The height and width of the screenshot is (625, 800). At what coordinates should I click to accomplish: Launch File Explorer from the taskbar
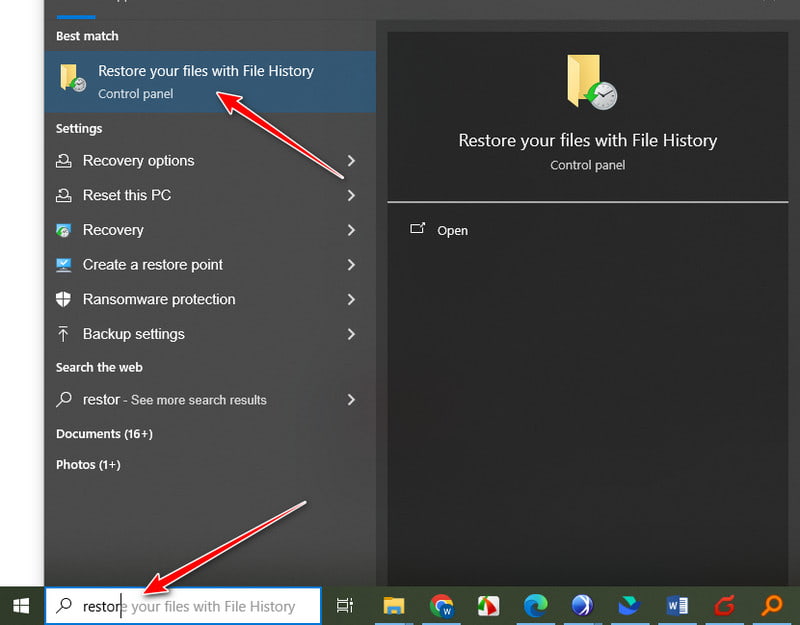pyautogui.click(x=393, y=606)
